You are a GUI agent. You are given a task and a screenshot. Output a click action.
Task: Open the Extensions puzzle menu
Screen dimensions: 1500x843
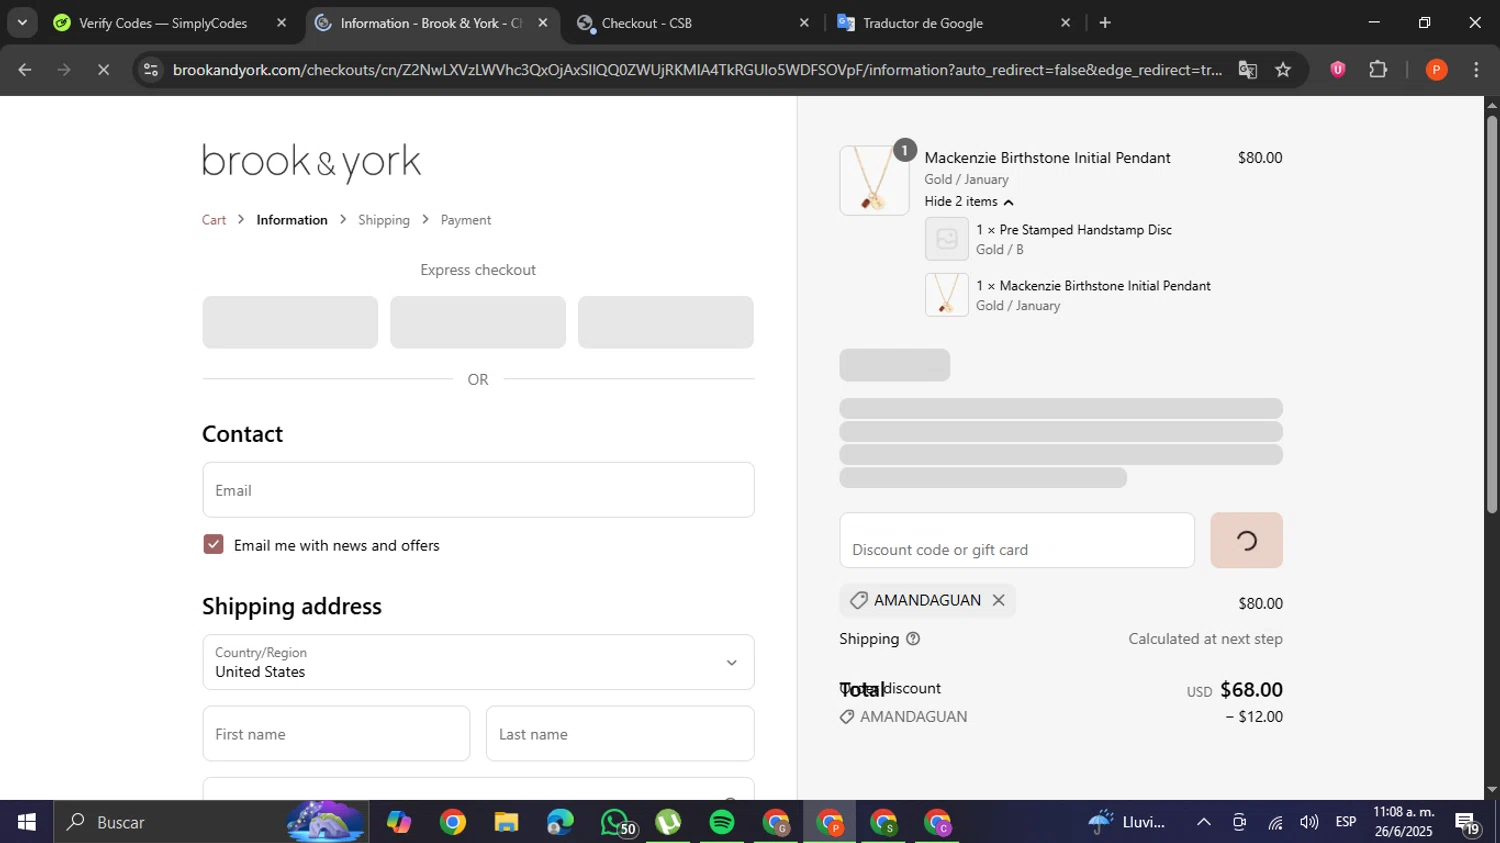click(1378, 70)
